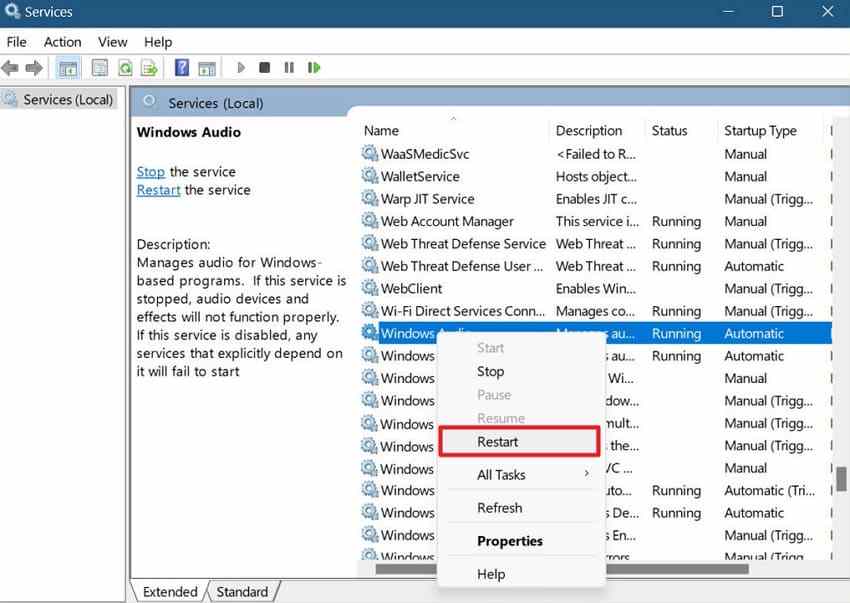The image size is (850, 603).
Task: Click Automatic startup of Windows Audio row
Action: coord(754,333)
